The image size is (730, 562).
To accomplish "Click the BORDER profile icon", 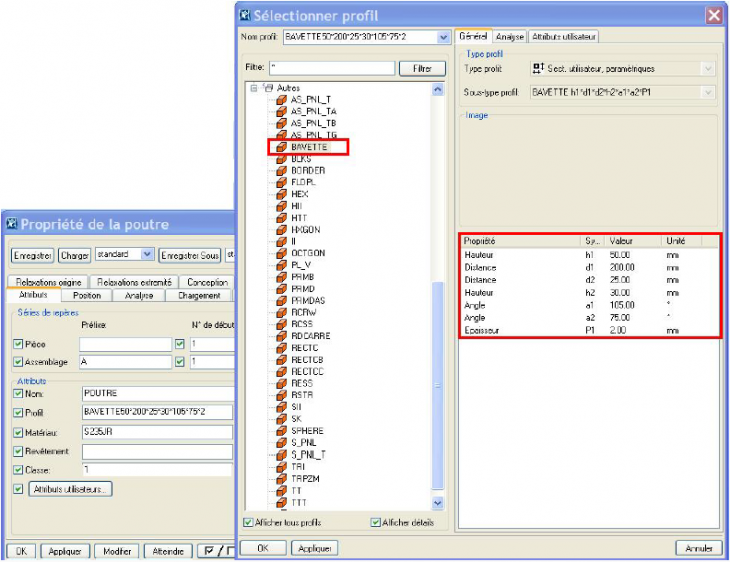I will 283,170.
